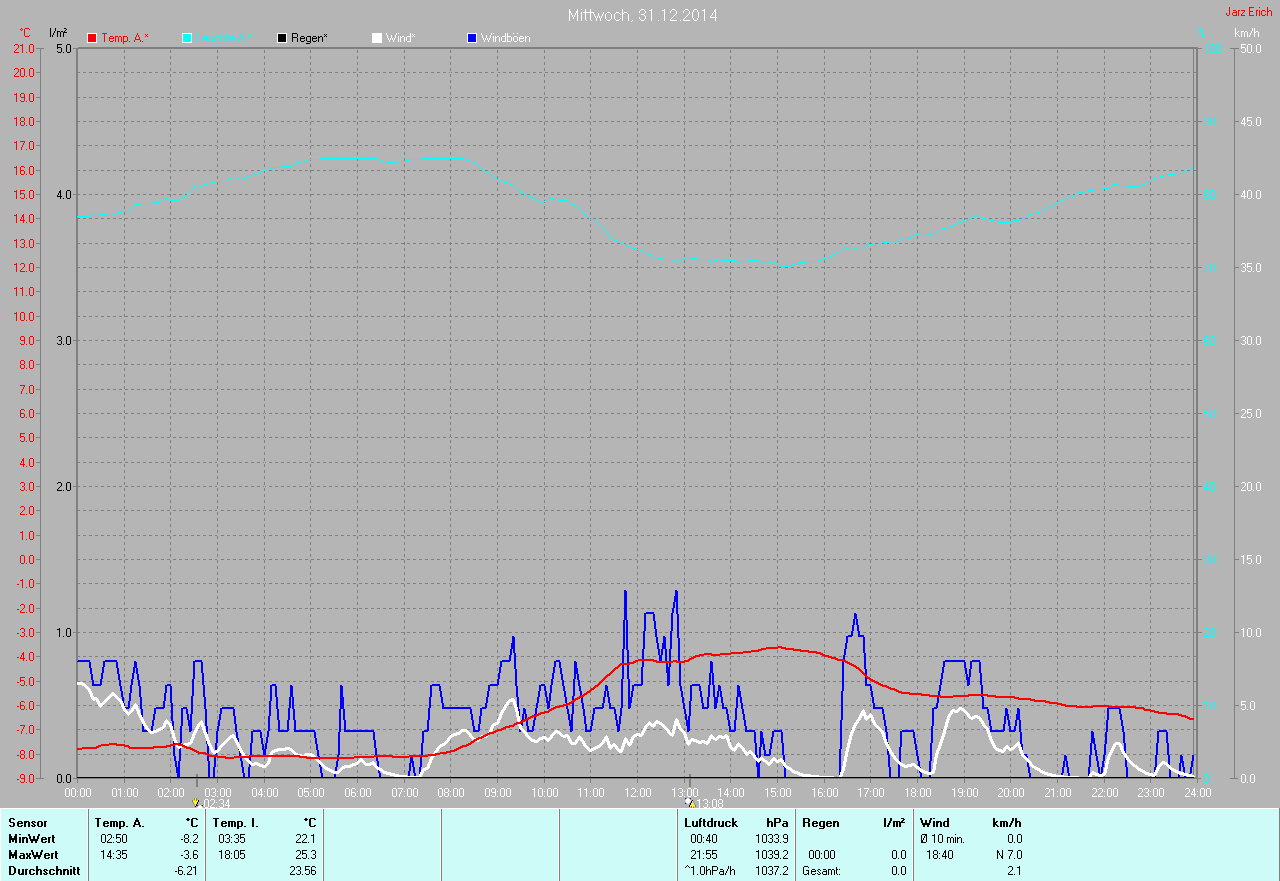
Task: Click the "06:00" label on the time axis
Action: coord(357,792)
